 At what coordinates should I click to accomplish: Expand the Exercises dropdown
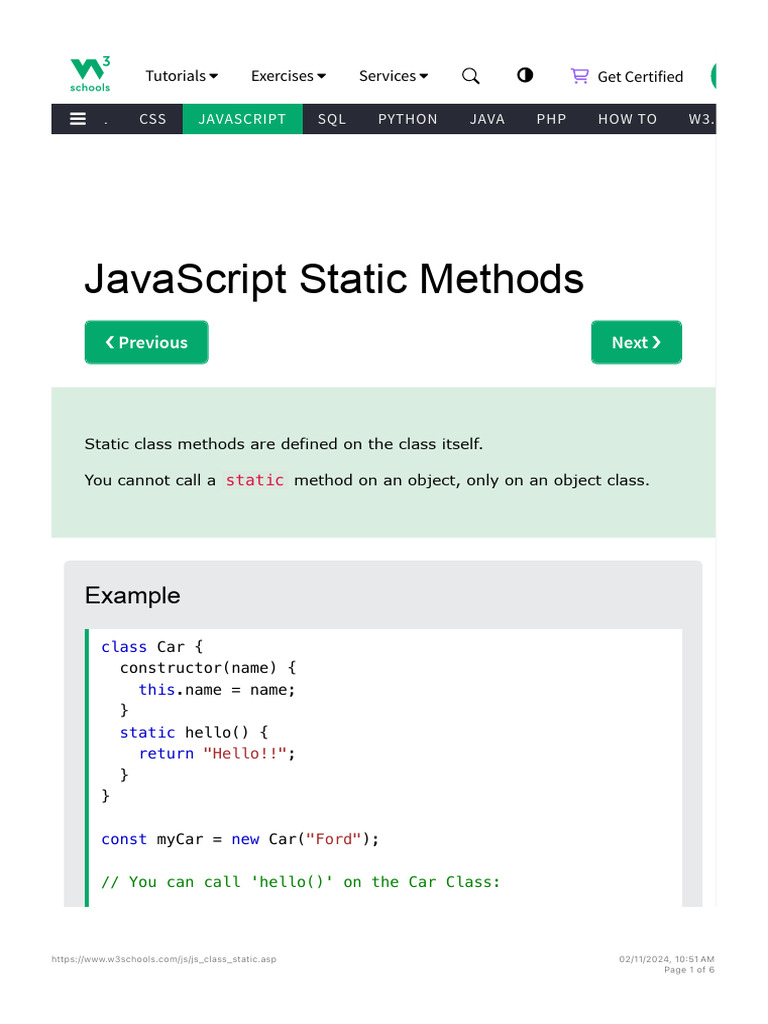(288, 76)
